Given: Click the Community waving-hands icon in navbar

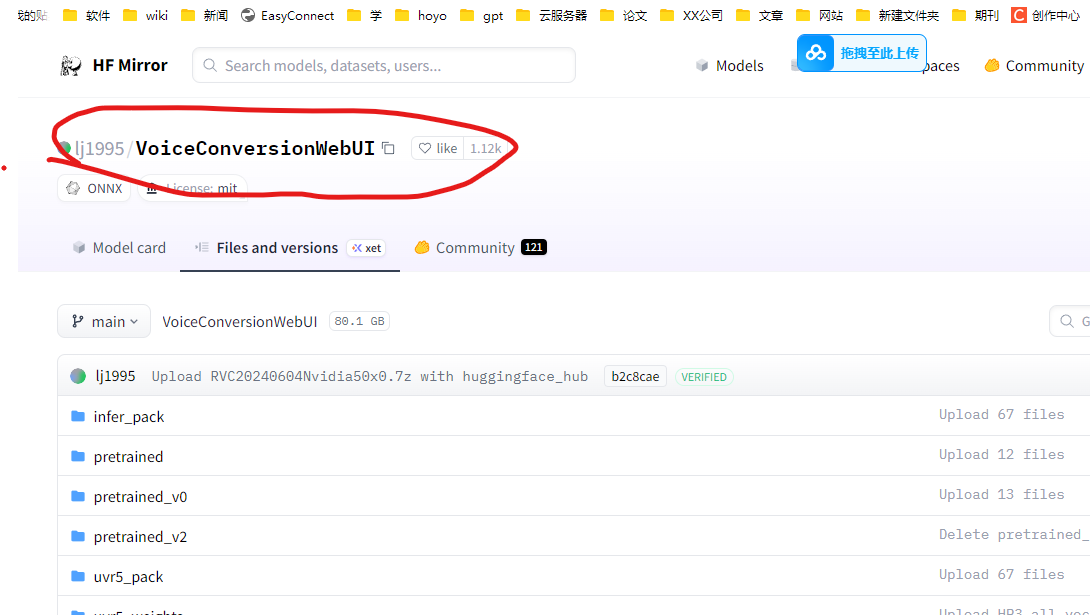Looking at the screenshot, I should click(x=992, y=65).
